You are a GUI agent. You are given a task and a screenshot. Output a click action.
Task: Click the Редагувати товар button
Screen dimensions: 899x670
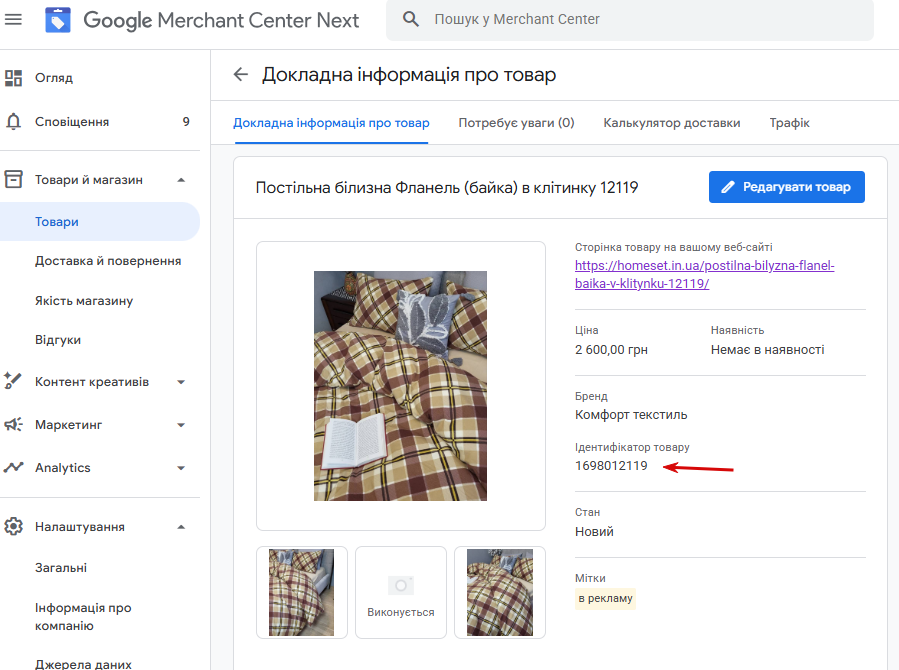[x=786, y=187]
